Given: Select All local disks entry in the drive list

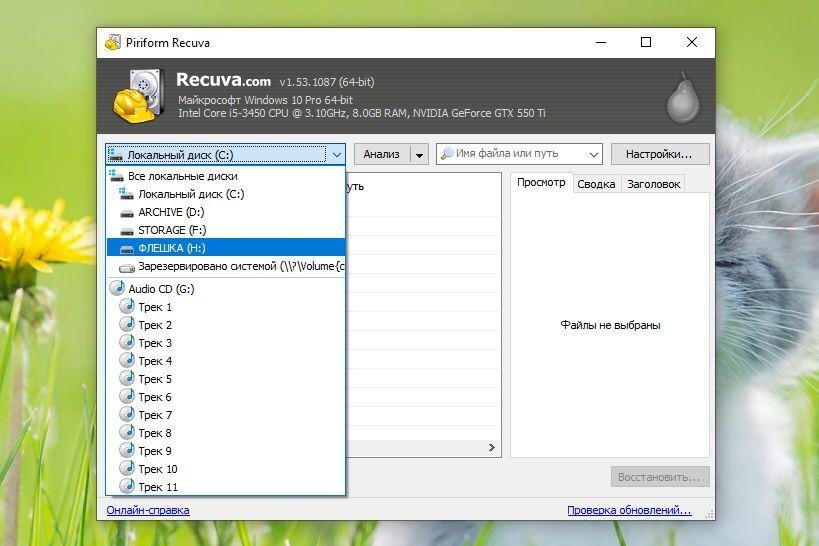Looking at the screenshot, I should (x=225, y=176).
